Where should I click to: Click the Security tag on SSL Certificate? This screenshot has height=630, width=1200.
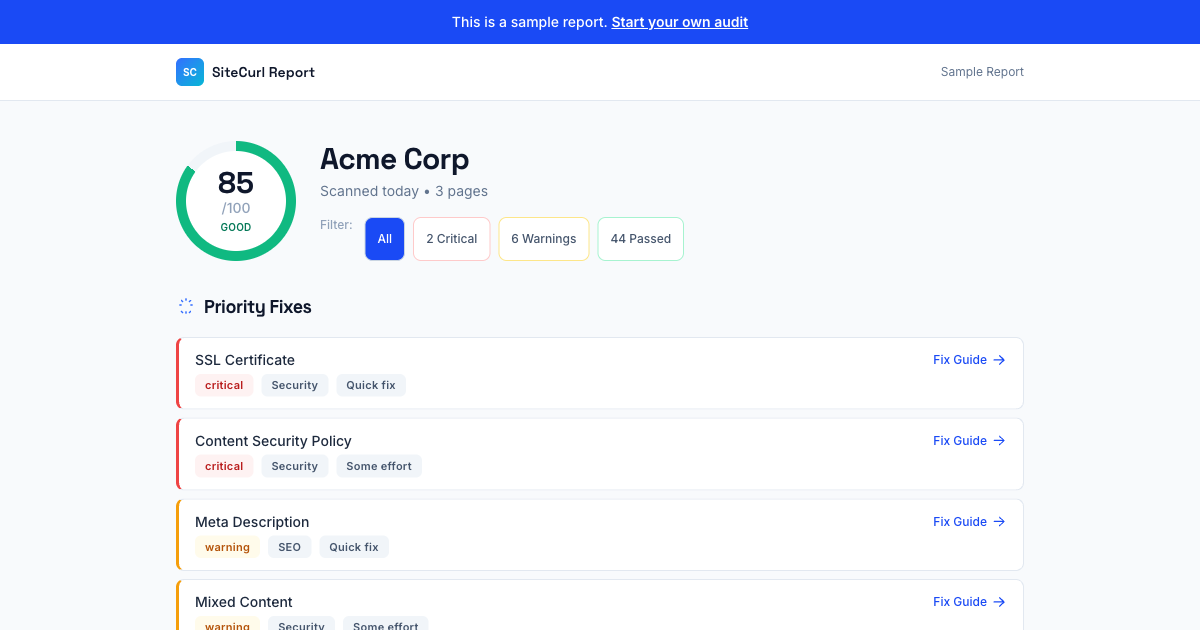click(x=295, y=385)
